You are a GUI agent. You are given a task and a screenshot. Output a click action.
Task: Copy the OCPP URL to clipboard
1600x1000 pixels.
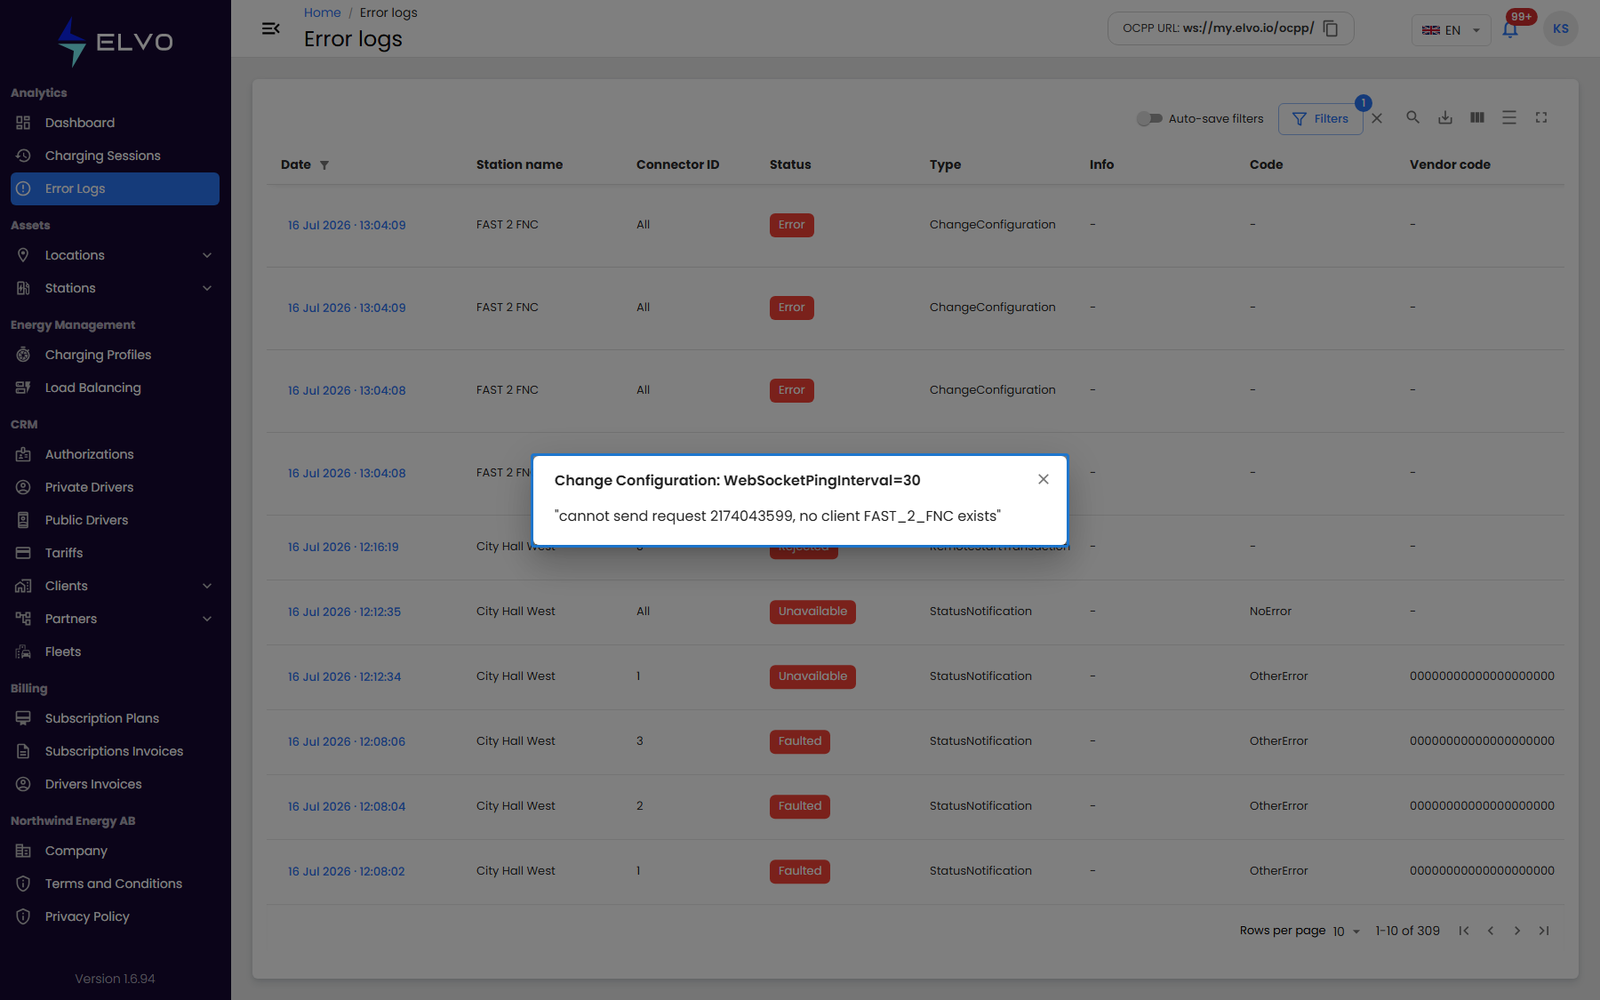point(1330,28)
